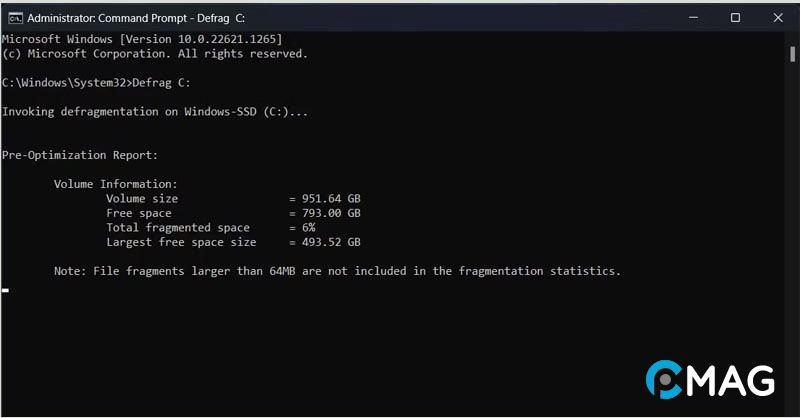This screenshot has width=800, height=418.
Task: Click the Microsoft Corporation copyright line
Action: tap(155, 53)
